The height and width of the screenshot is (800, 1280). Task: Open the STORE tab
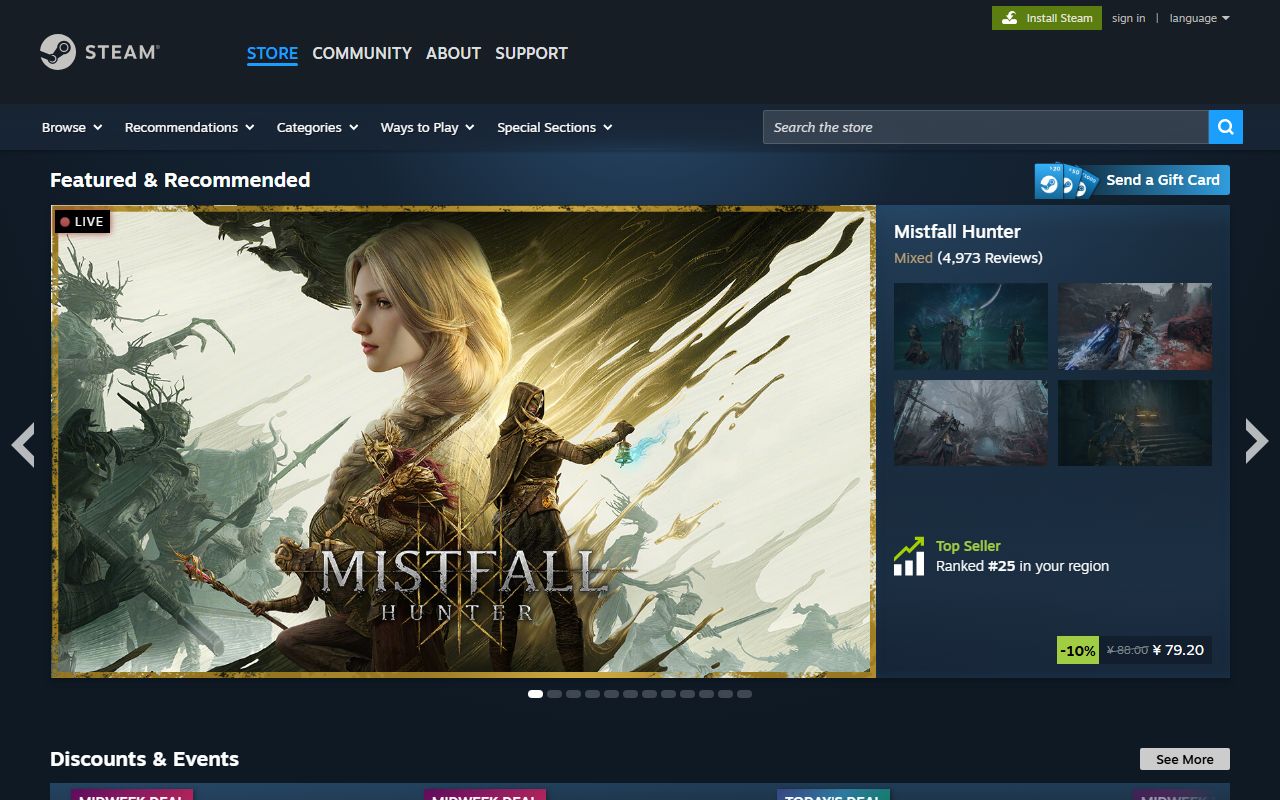272,53
